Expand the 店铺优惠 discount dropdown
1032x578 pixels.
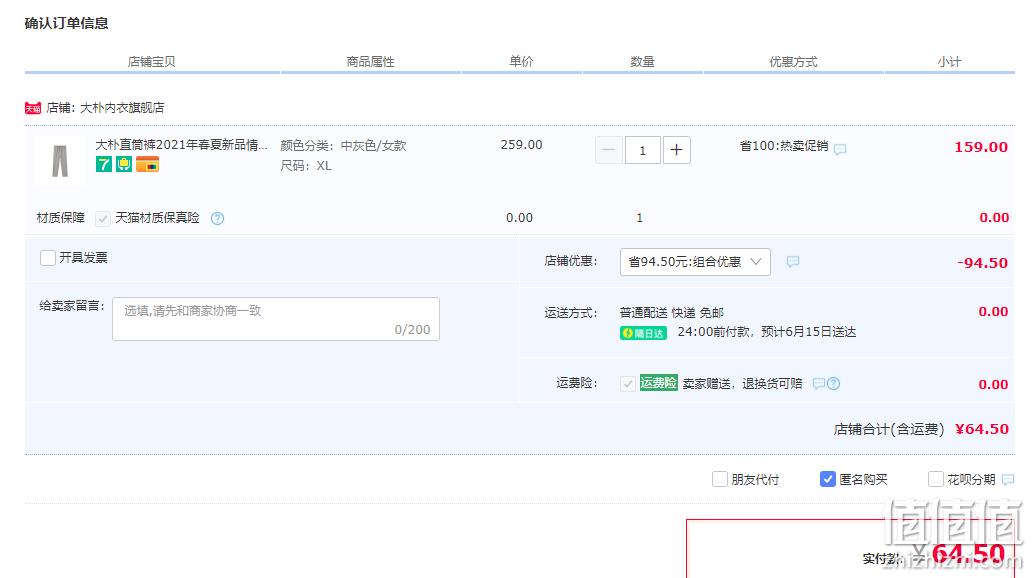click(x=695, y=262)
